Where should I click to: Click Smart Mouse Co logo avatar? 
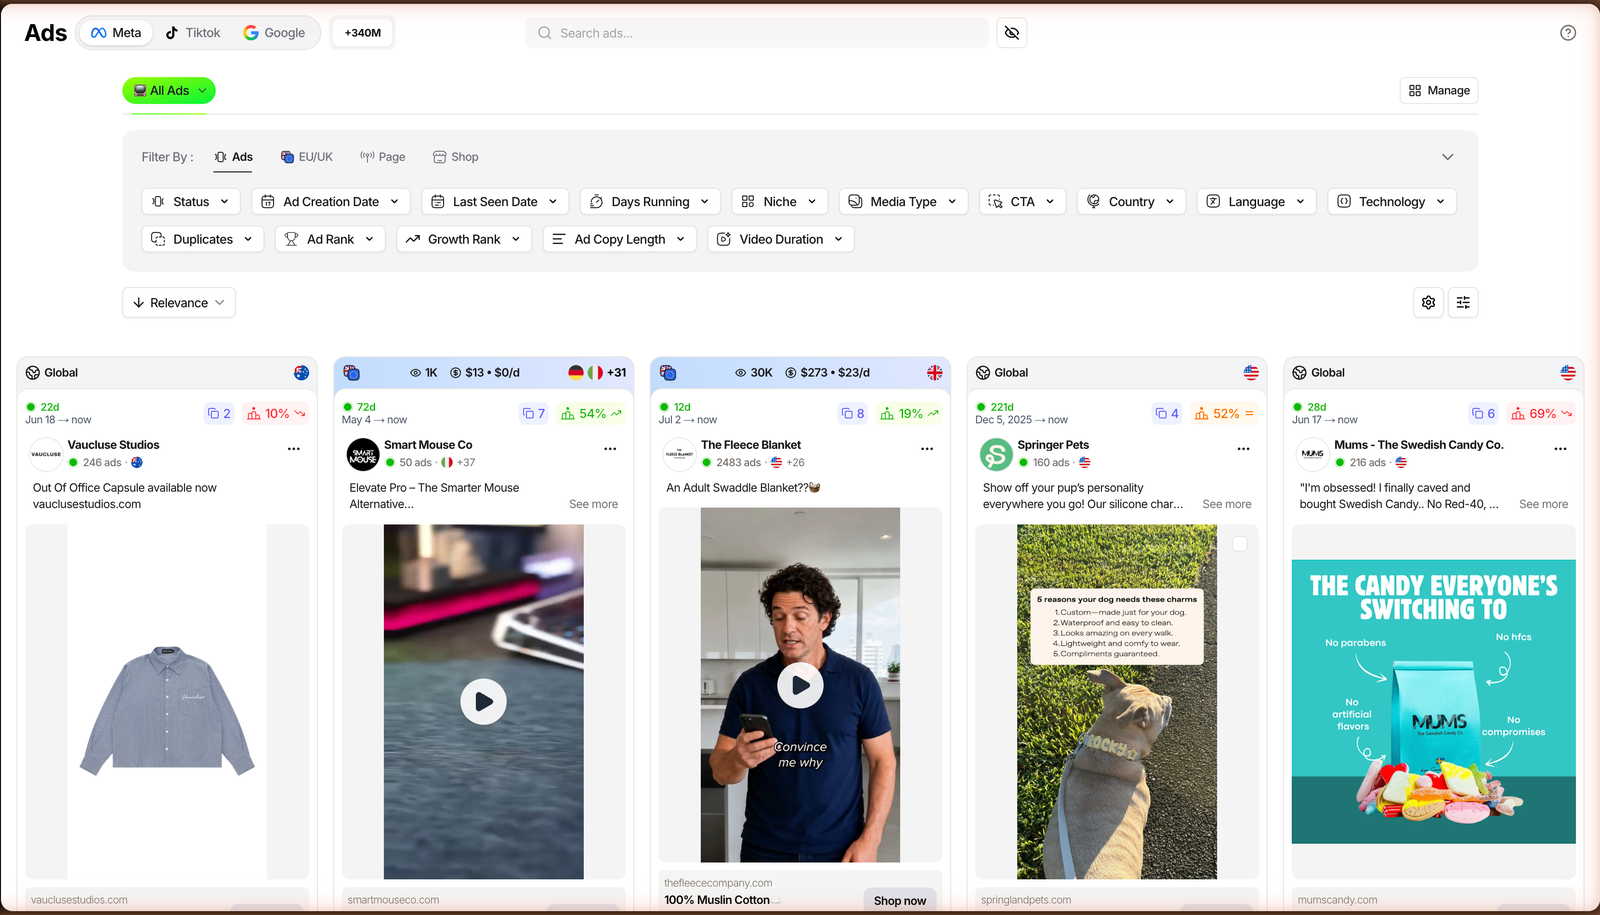click(x=363, y=454)
